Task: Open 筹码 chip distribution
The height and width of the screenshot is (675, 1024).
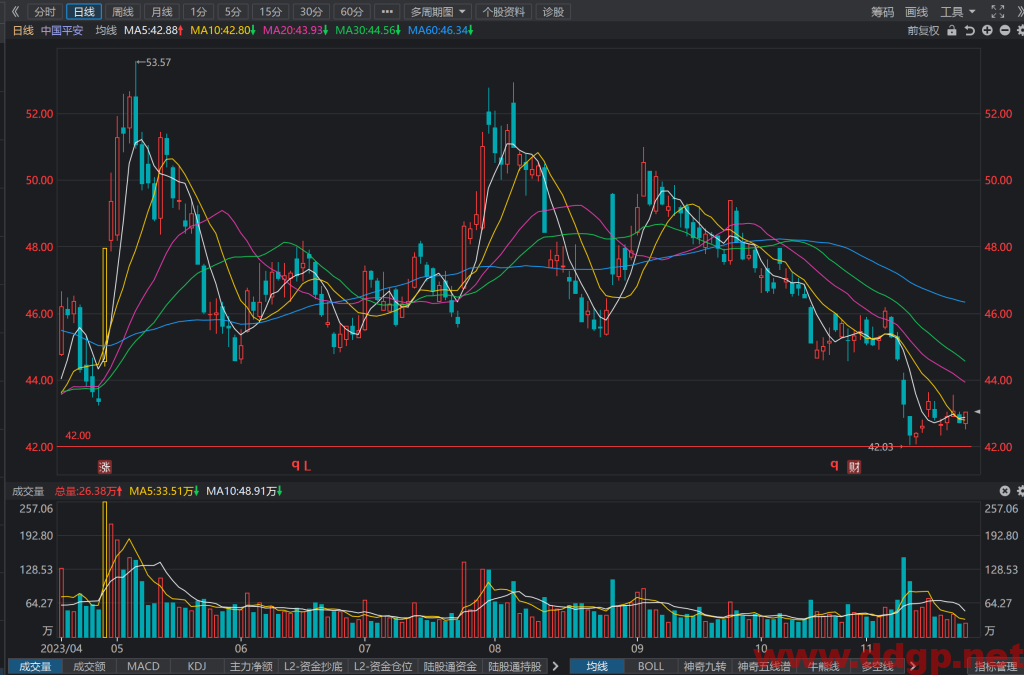Action: click(x=882, y=12)
